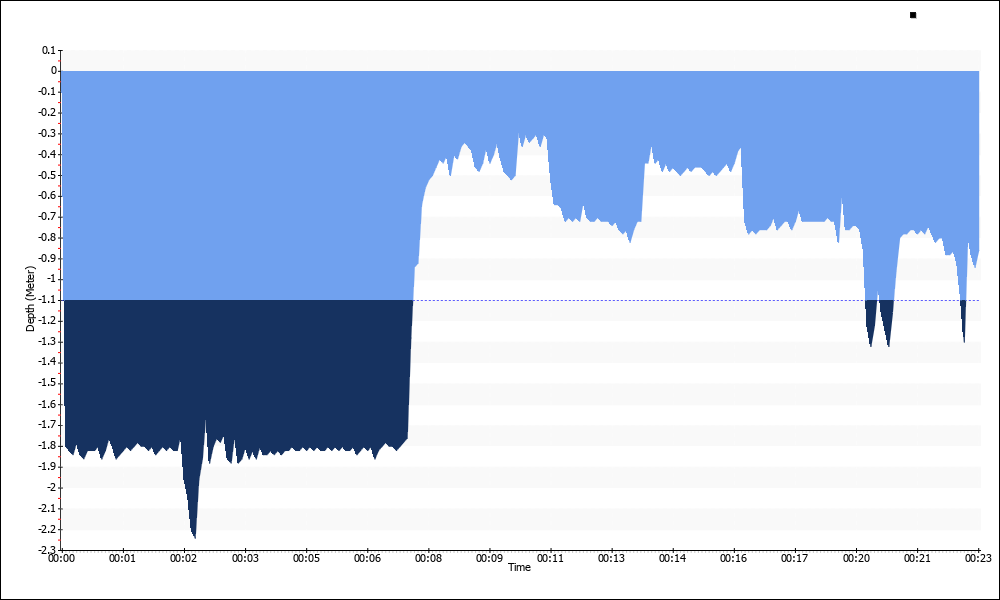1000x600 pixels.
Task: Click the -1 depth axis label
Action: tap(50, 279)
